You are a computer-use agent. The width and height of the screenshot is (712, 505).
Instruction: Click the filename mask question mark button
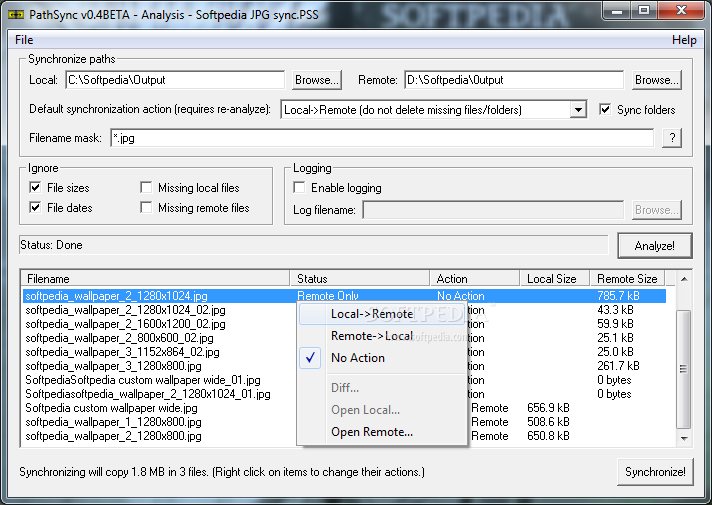[x=672, y=138]
